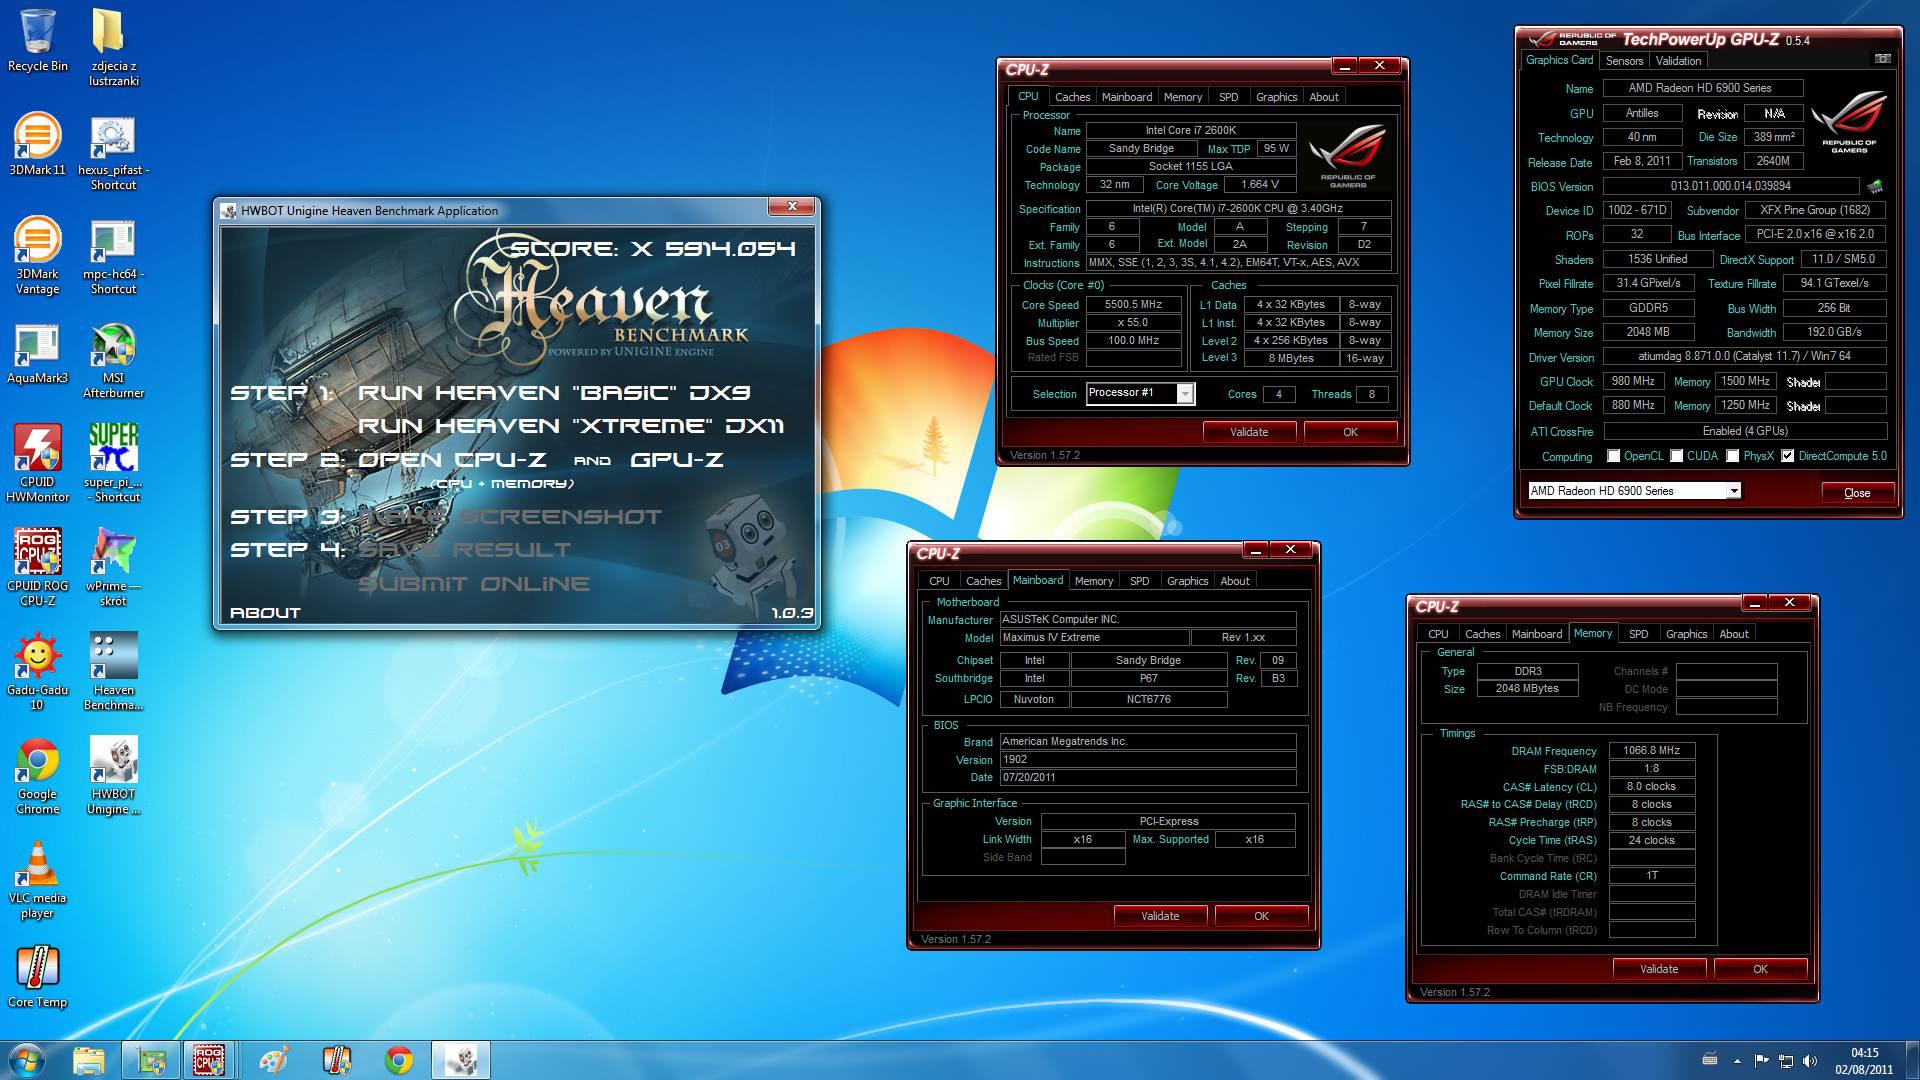
Task: Toggle the OpenCL checkbox in GPU-Z
Action: (1613, 456)
